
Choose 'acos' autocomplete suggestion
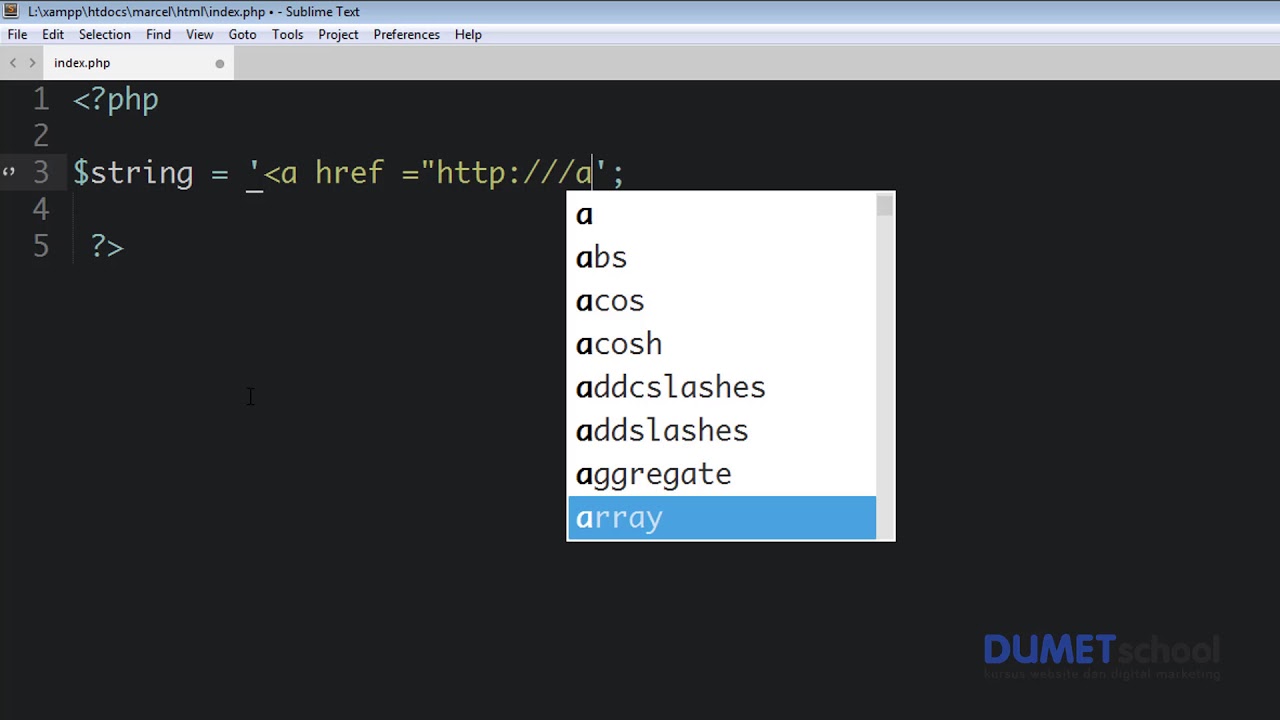[721, 301]
